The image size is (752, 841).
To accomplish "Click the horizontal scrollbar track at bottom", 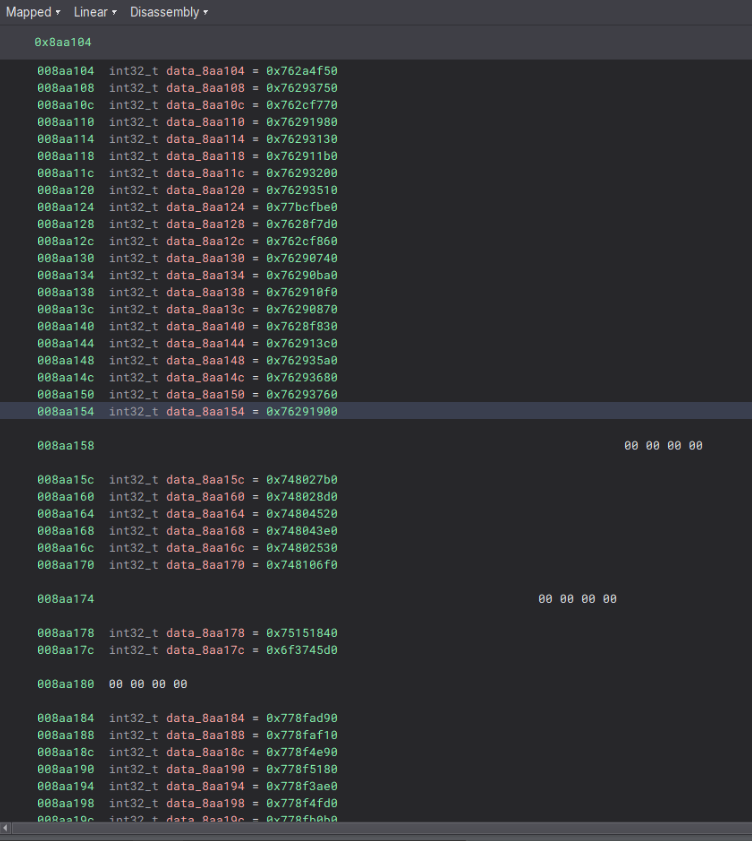I will [376, 828].
